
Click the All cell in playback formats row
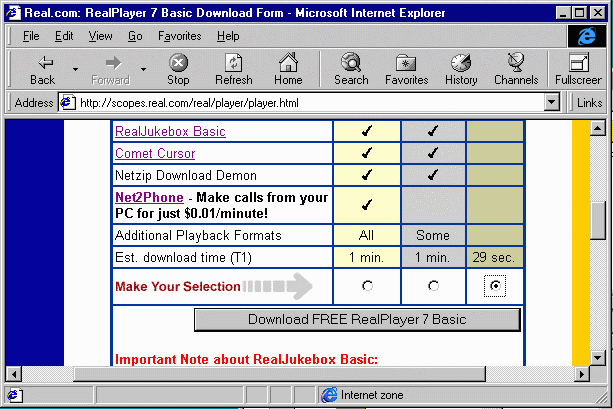[366, 235]
